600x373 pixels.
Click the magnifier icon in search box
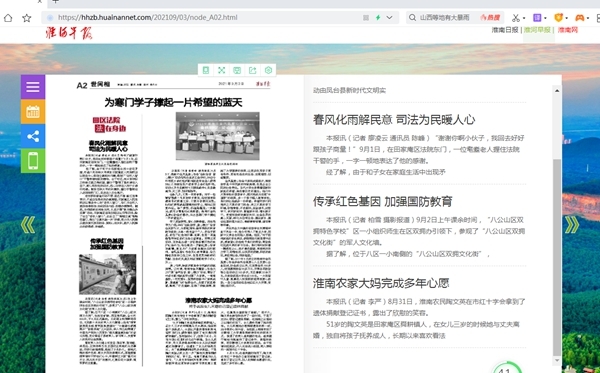[412, 18]
